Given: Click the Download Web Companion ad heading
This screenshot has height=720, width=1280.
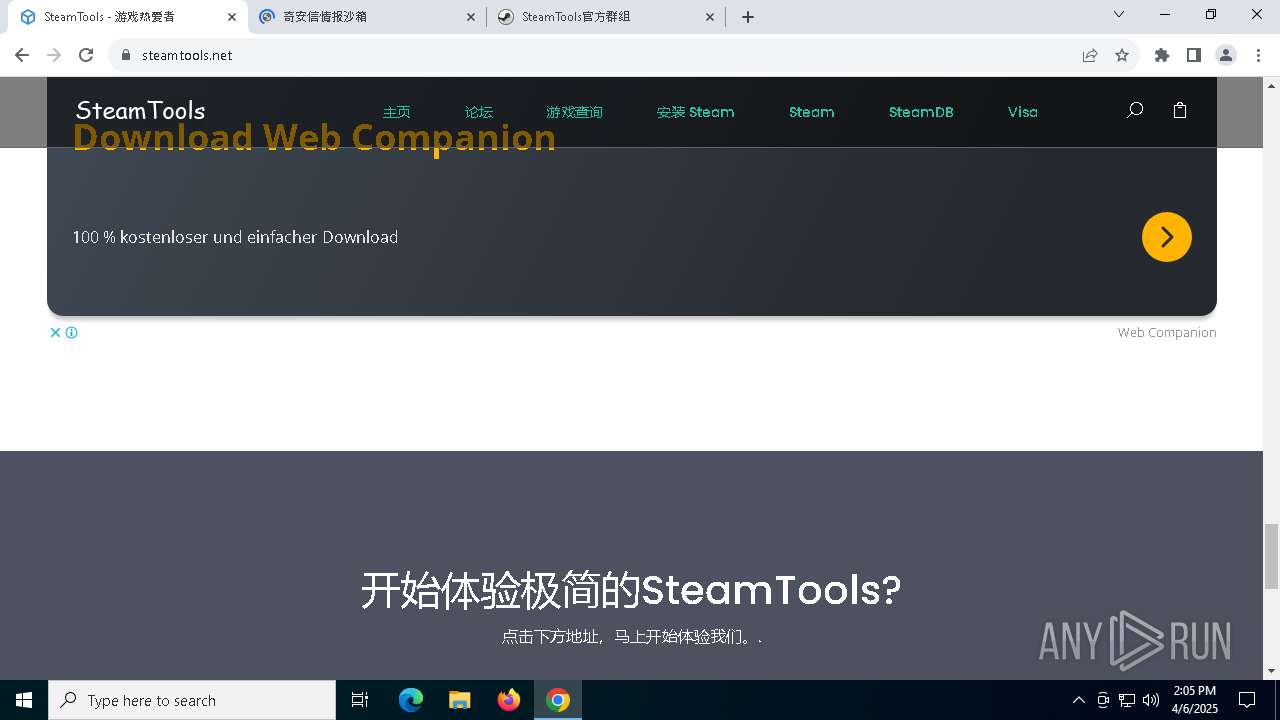Looking at the screenshot, I should click(x=314, y=137).
